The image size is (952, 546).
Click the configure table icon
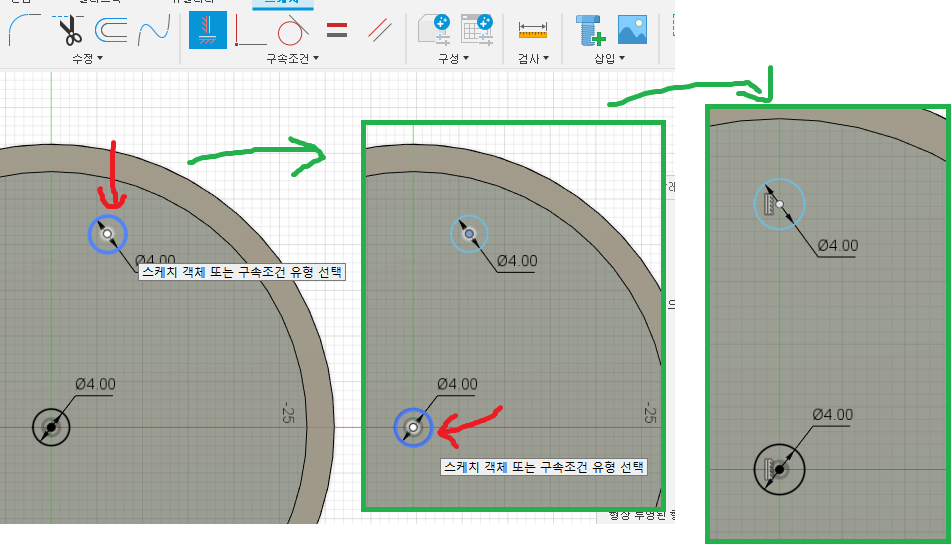[477, 30]
